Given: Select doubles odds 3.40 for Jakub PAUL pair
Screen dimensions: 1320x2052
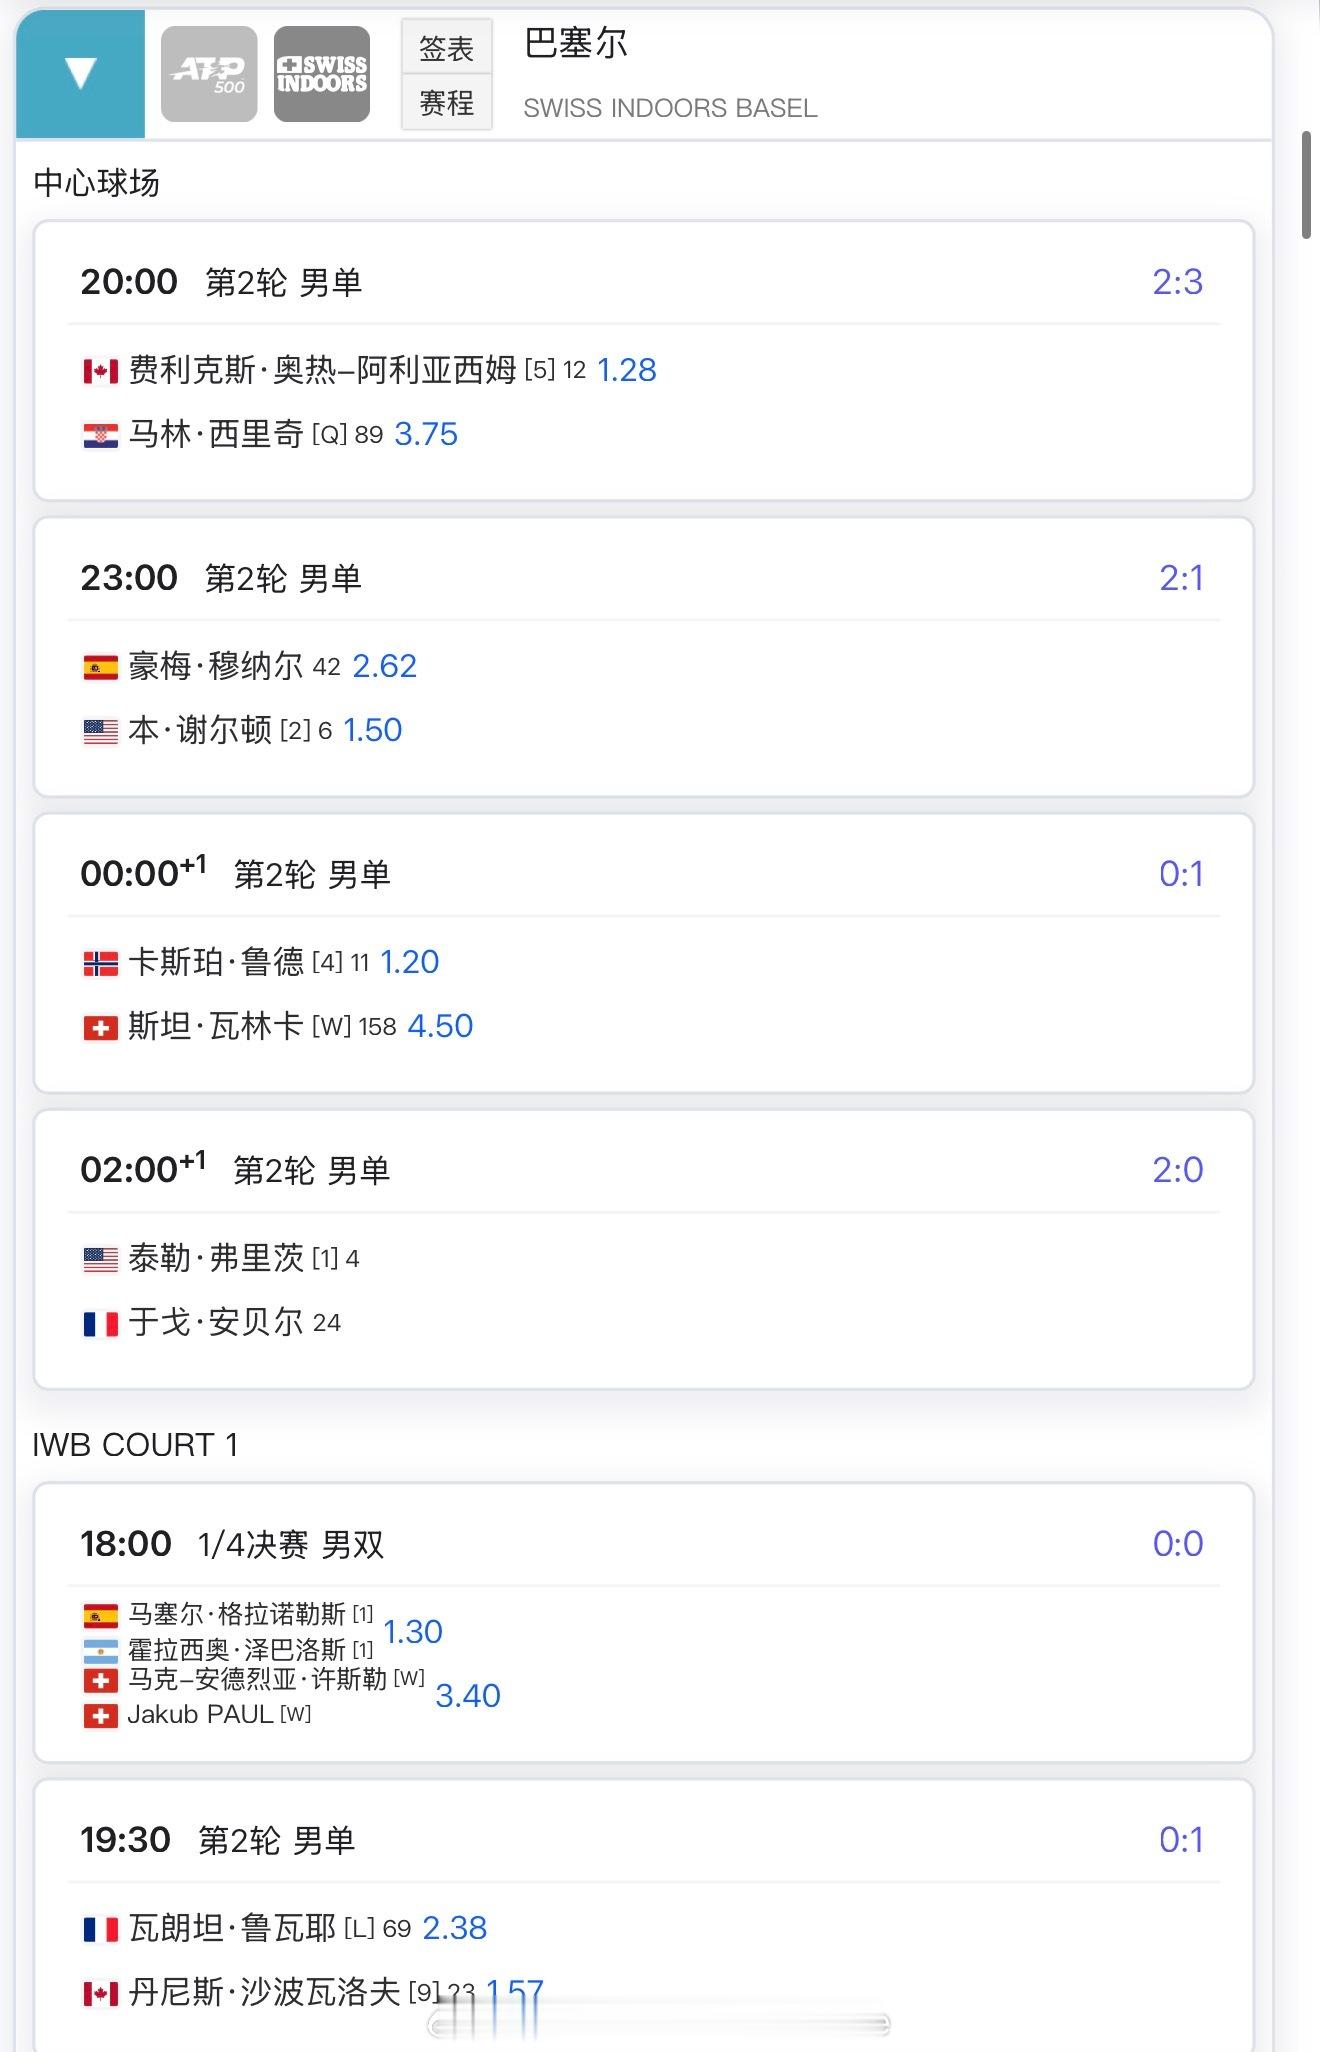Looking at the screenshot, I should (468, 1696).
